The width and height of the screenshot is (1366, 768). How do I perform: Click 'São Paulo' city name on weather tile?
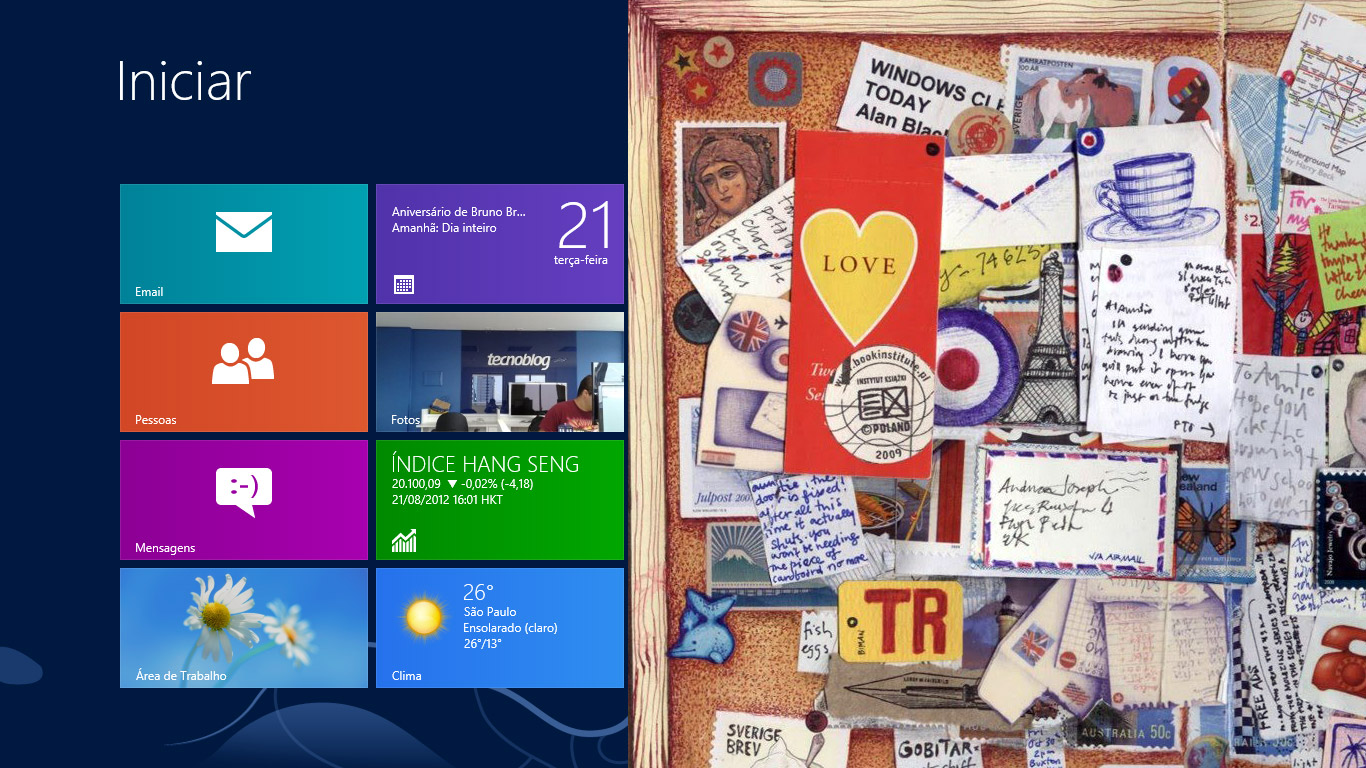490,612
